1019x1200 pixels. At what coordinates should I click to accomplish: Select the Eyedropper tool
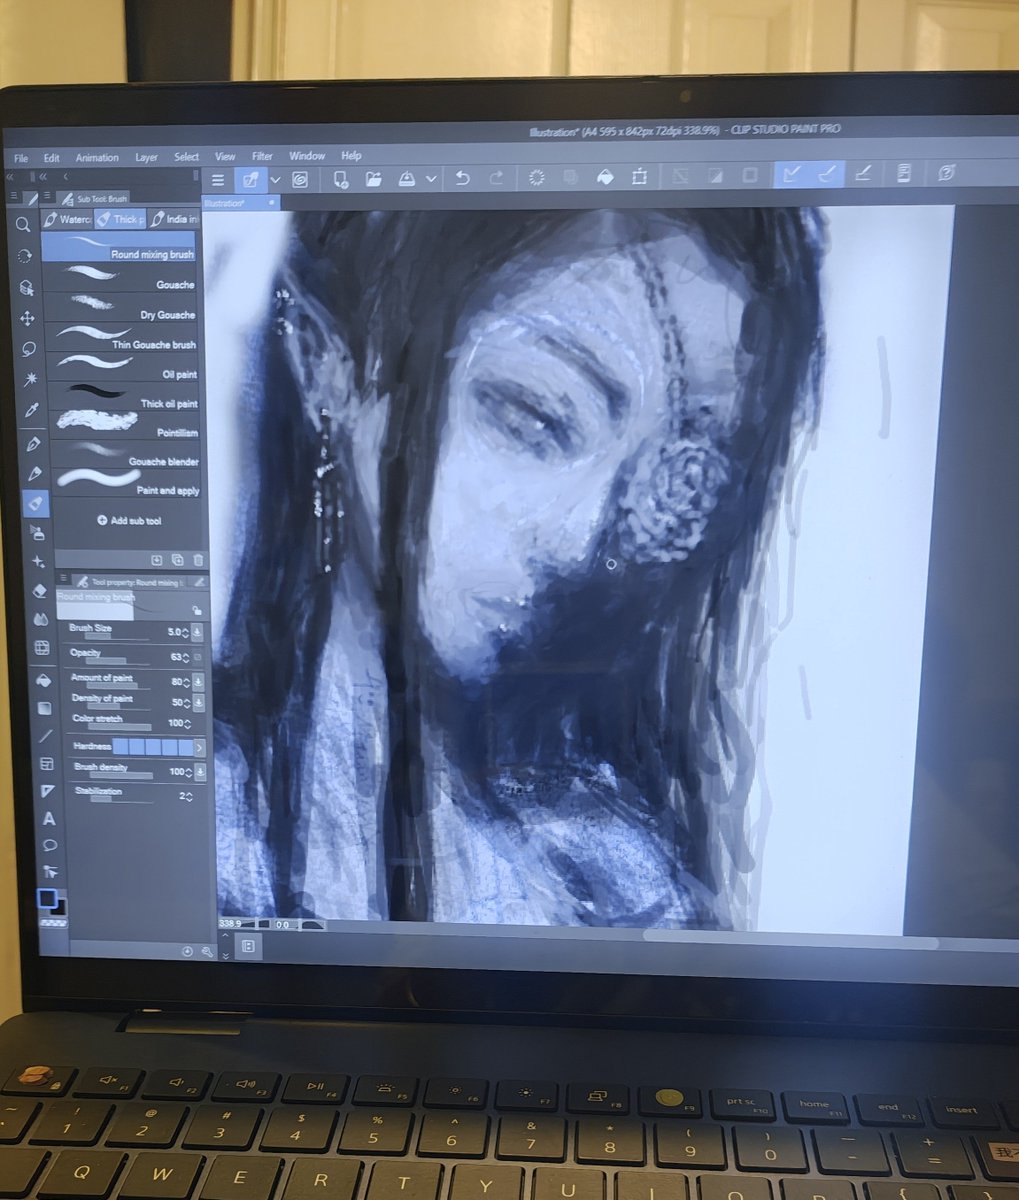pos(31,410)
